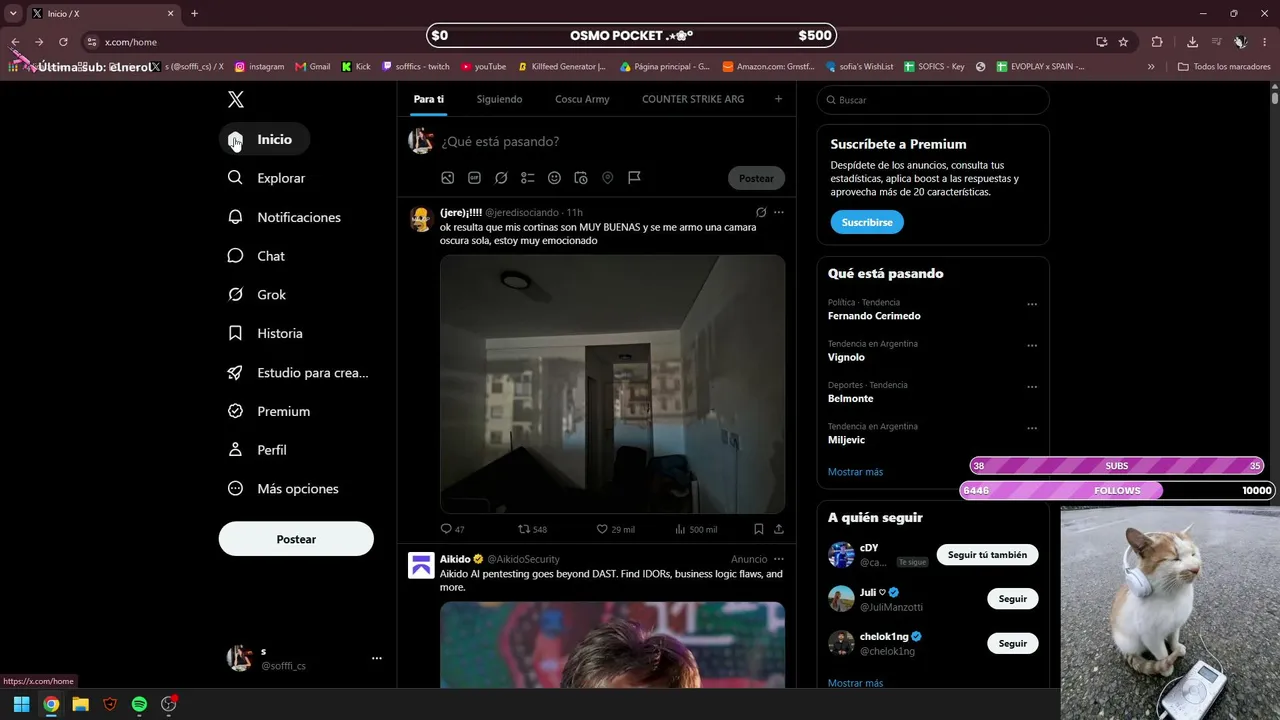Open OBS Studio from the taskbar
This screenshot has height=720, width=1280.
click(x=169, y=704)
